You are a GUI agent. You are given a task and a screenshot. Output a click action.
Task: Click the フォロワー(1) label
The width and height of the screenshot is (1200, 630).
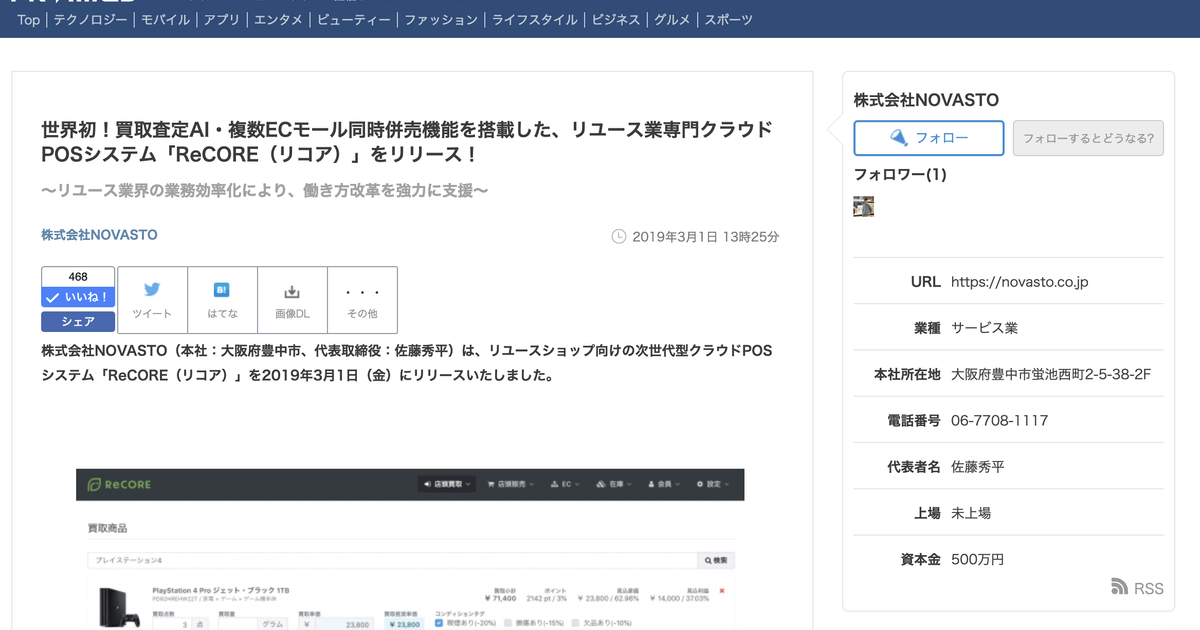point(900,174)
